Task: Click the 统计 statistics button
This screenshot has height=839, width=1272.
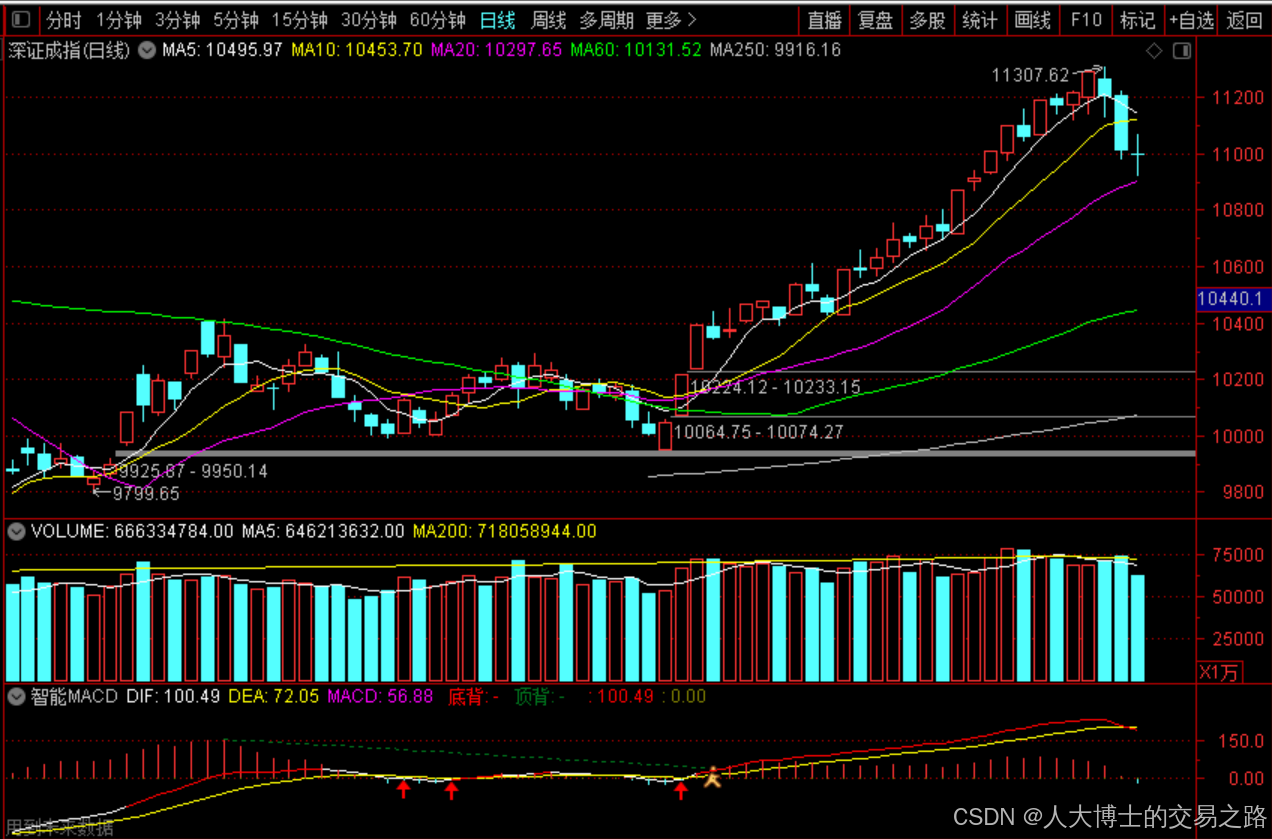Action: click(980, 20)
